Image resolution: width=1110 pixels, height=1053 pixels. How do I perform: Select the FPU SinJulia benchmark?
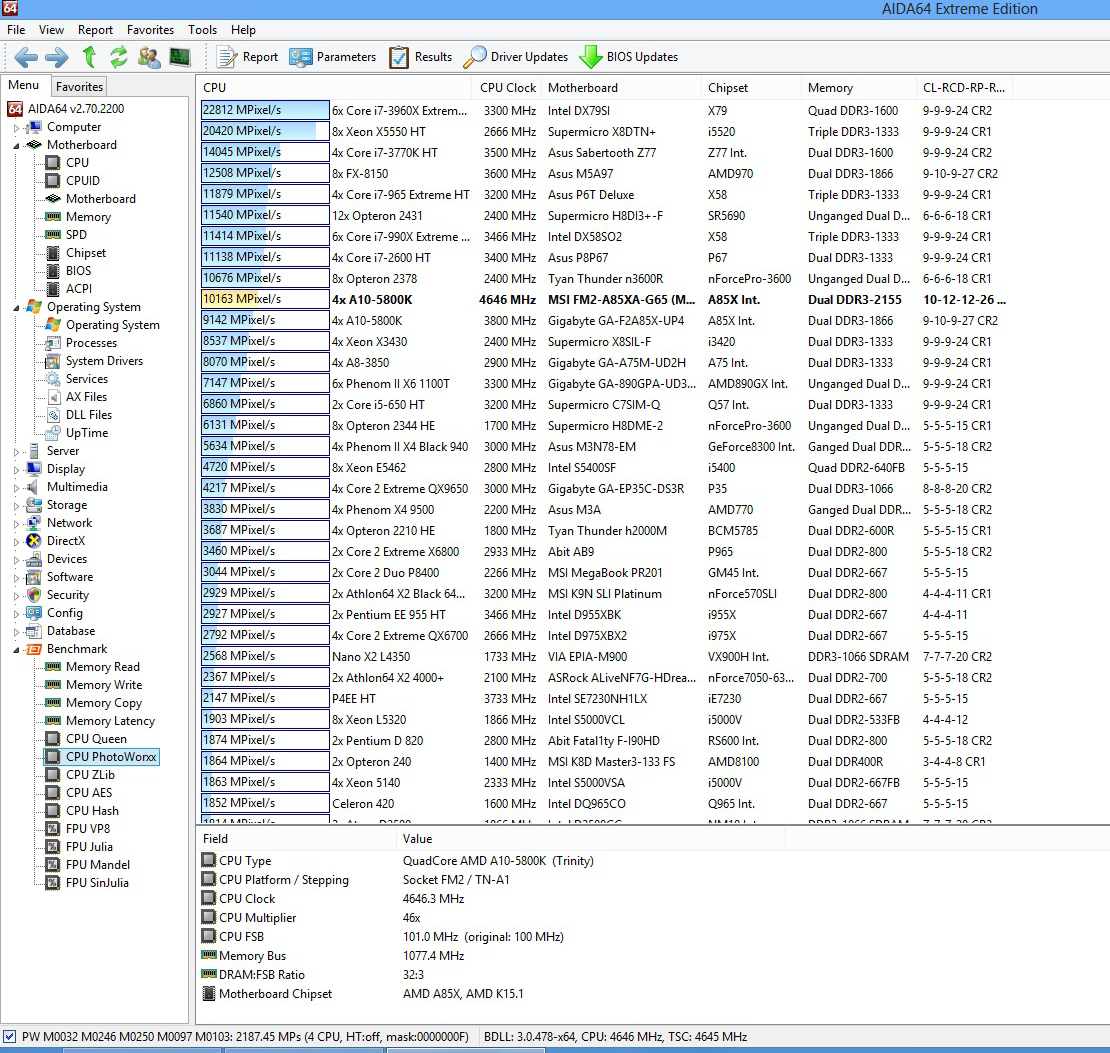pyautogui.click(x=97, y=882)
